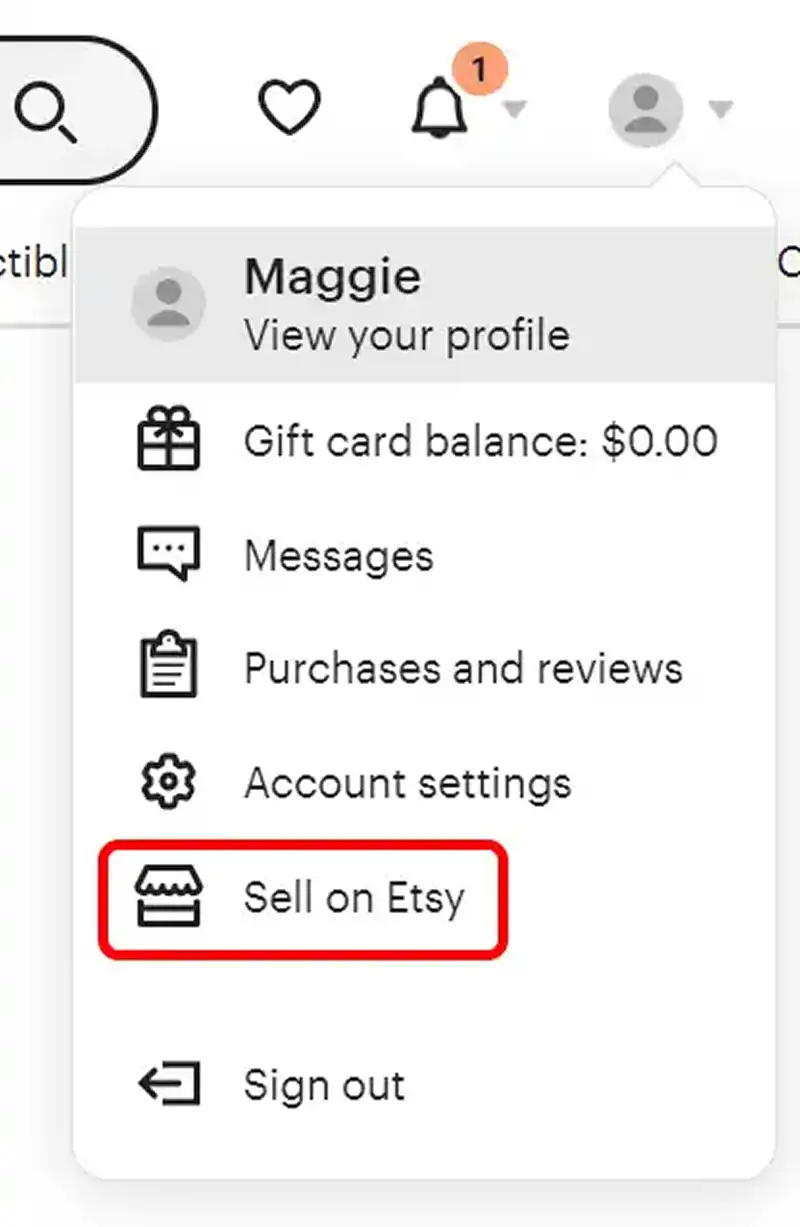The height and width of the screenshot is (1227, 800).
Task: Click the speech bubble Messages icon
Action: [x=170, y=551]
